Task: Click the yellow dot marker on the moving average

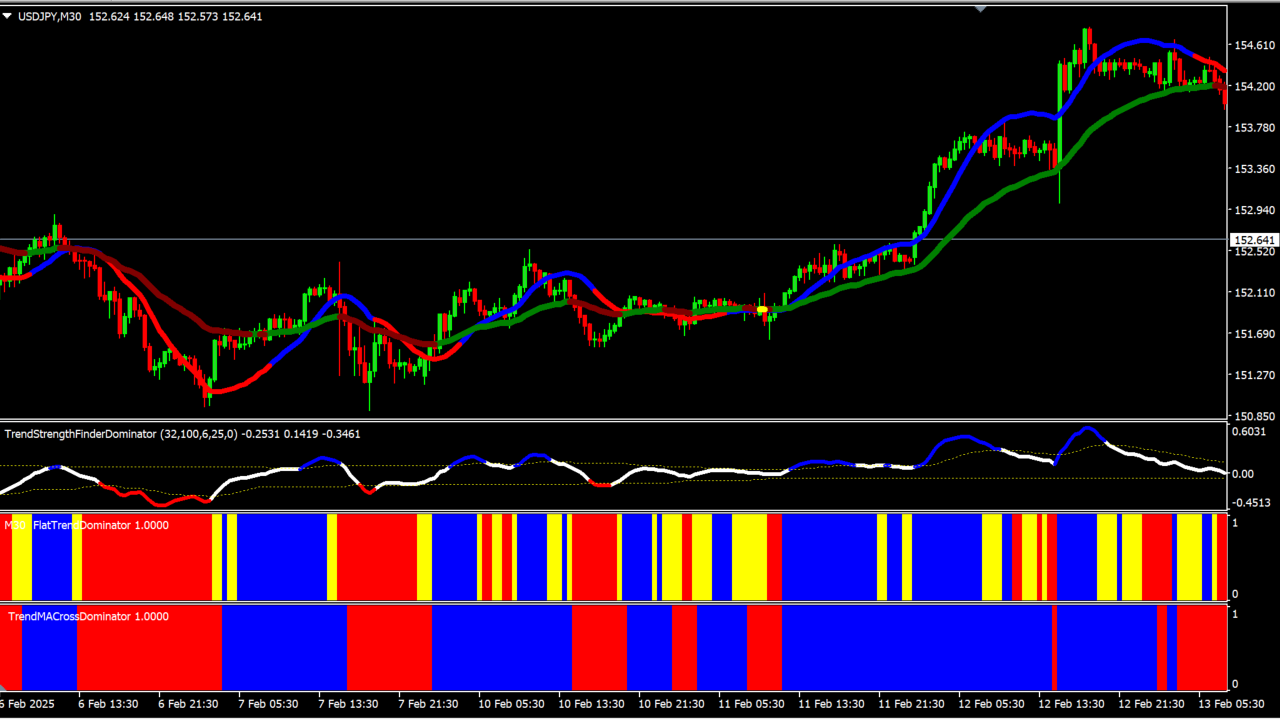Action: coord(762,310)
